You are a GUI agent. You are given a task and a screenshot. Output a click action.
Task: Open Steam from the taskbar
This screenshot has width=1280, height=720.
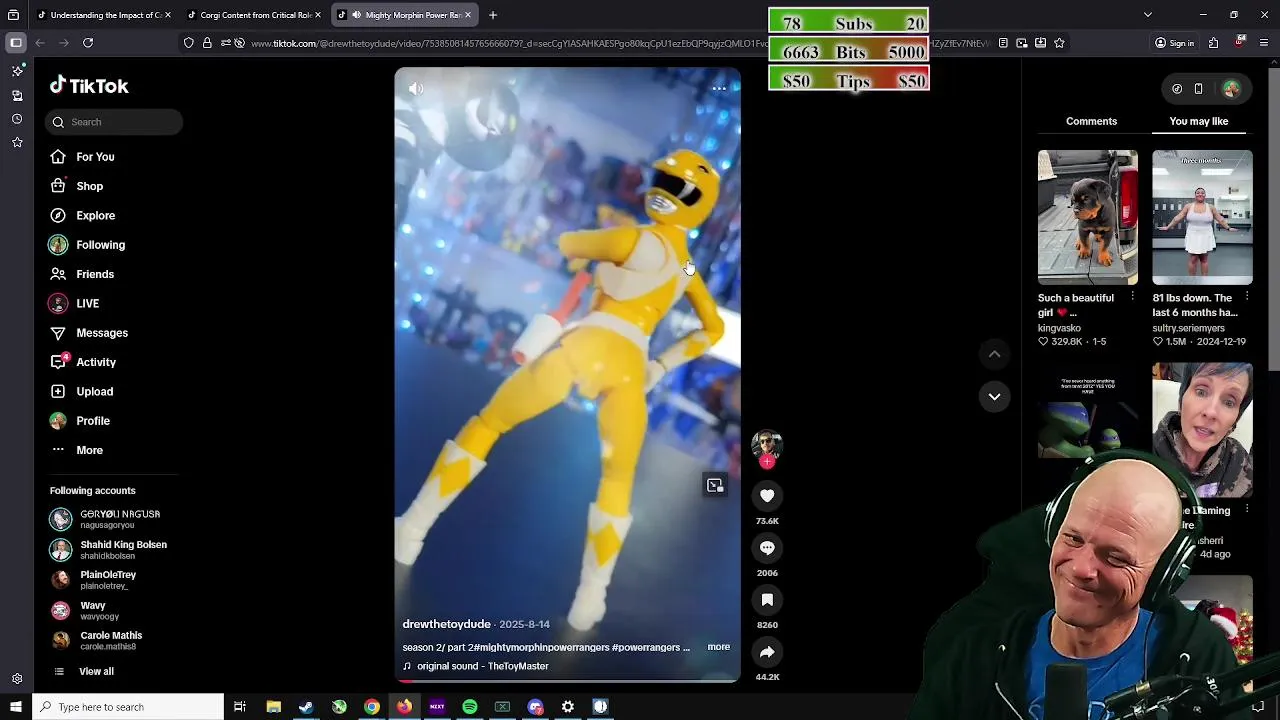pos(306,707)
